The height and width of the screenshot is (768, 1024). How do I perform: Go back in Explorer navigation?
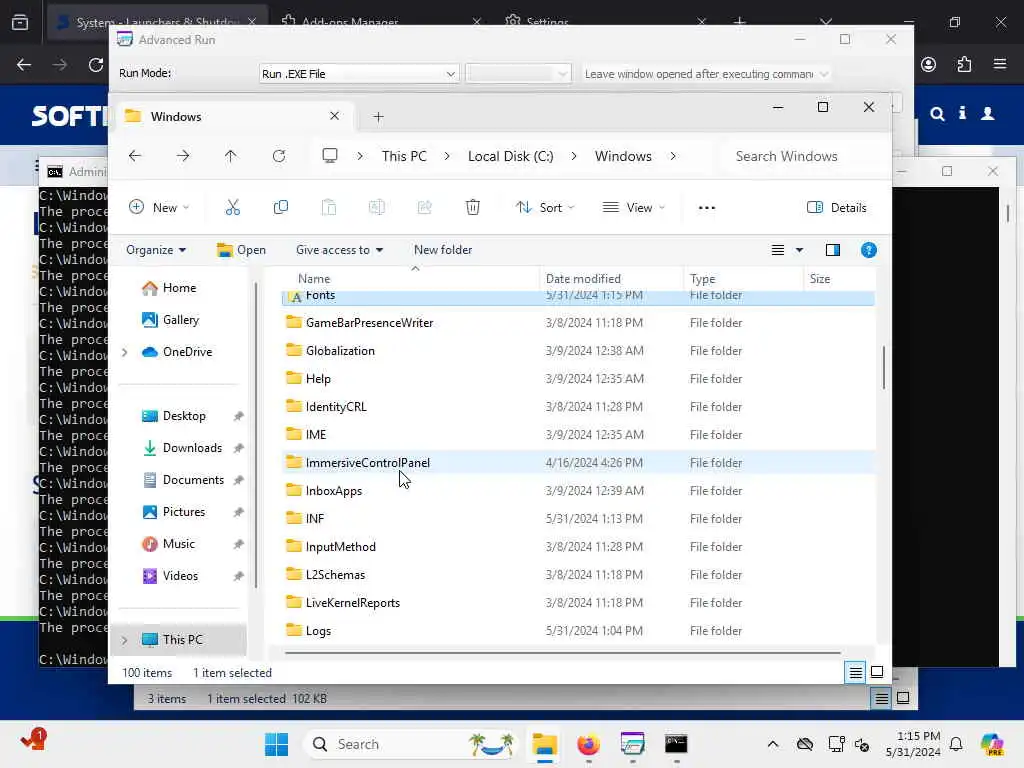coord(135,156)
